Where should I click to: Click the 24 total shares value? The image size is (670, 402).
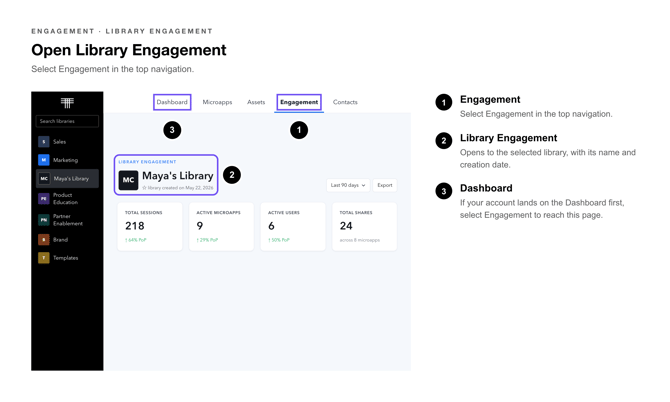pos(346,226)
